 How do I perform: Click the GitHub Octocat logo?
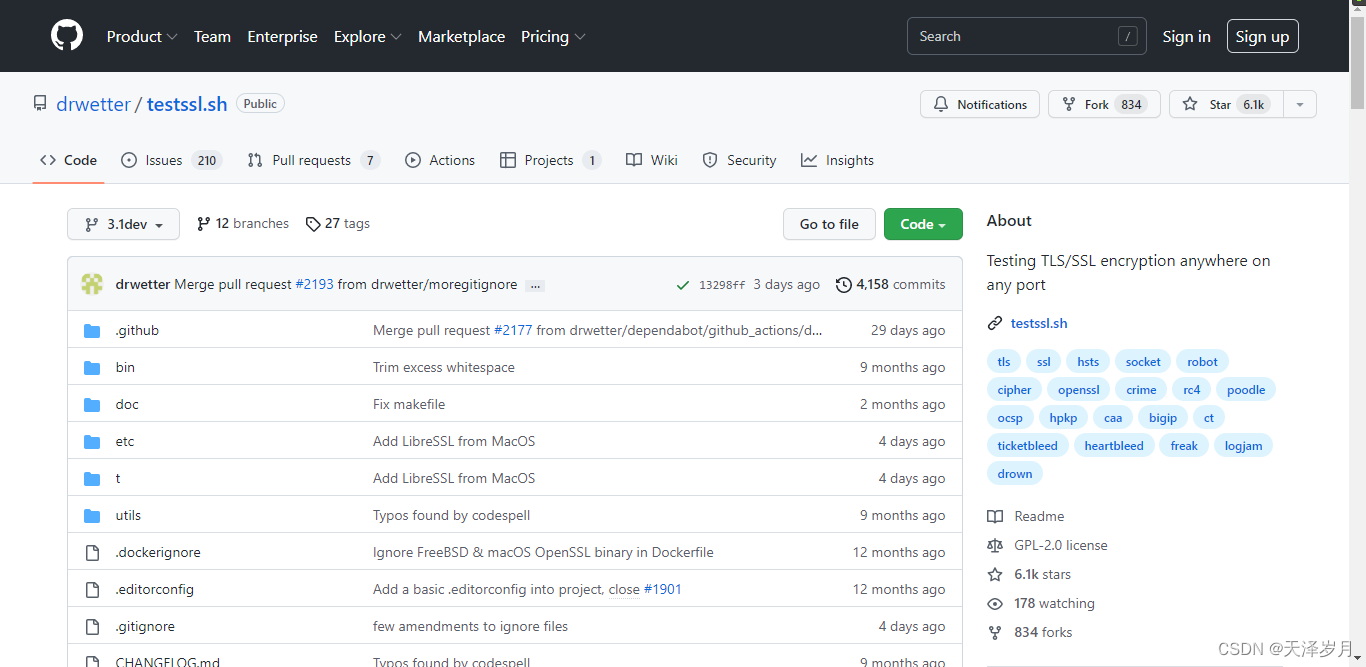(x=67, y=36)
